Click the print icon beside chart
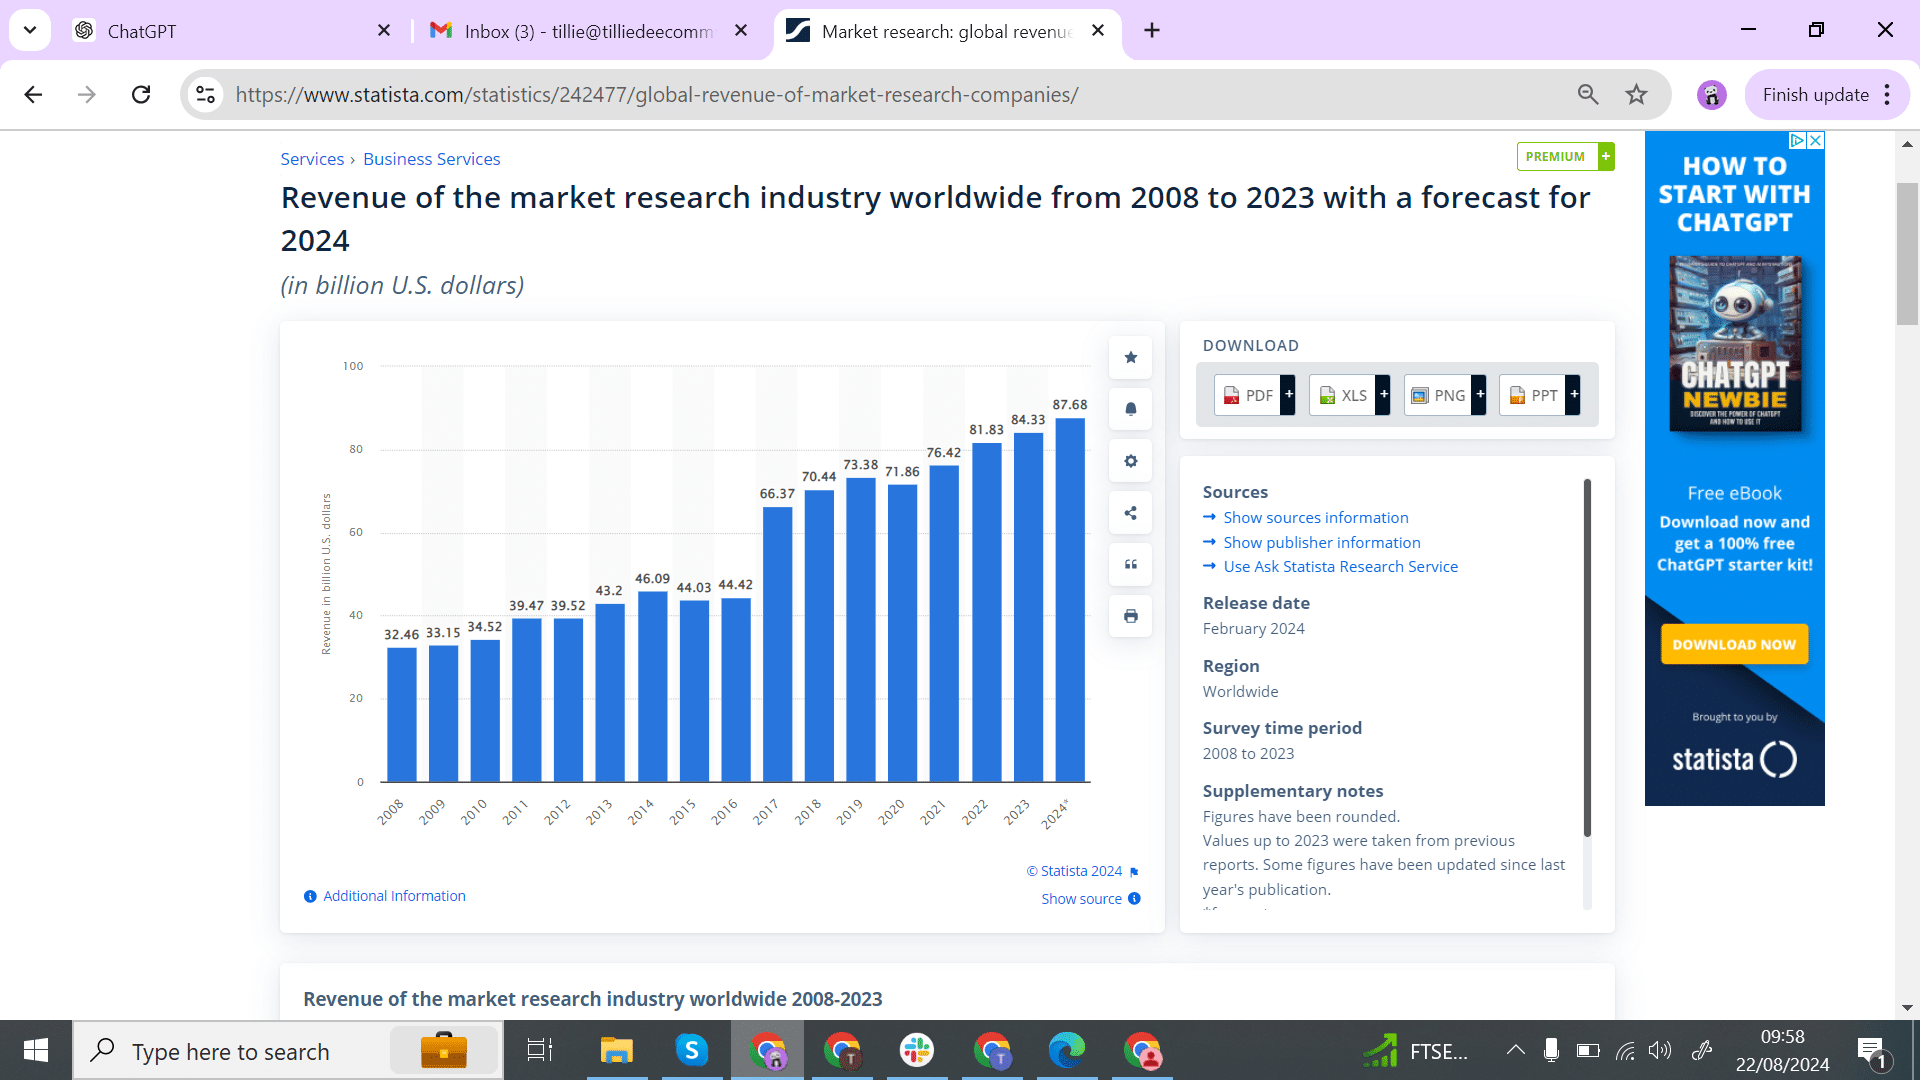Viewport: 1920px width, 1080px height. (x=1130, y=616)
